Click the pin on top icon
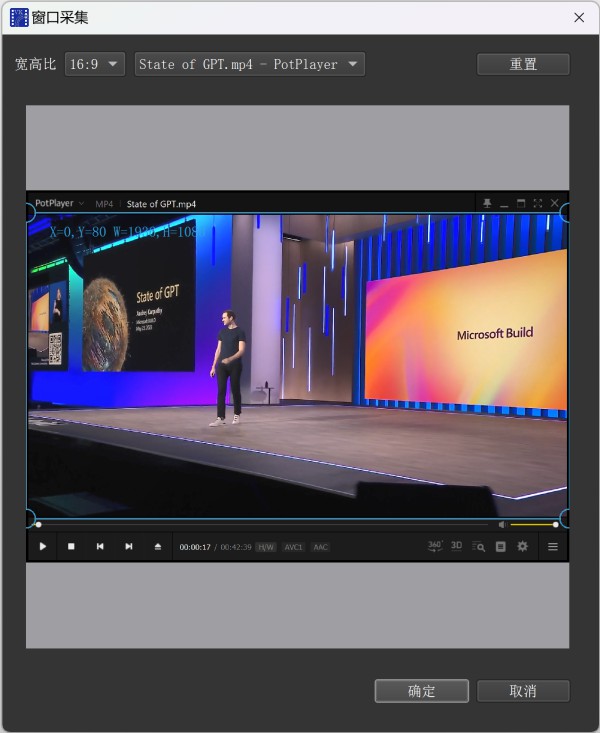The width and height of the screenshot is (600, 733). 487,203
